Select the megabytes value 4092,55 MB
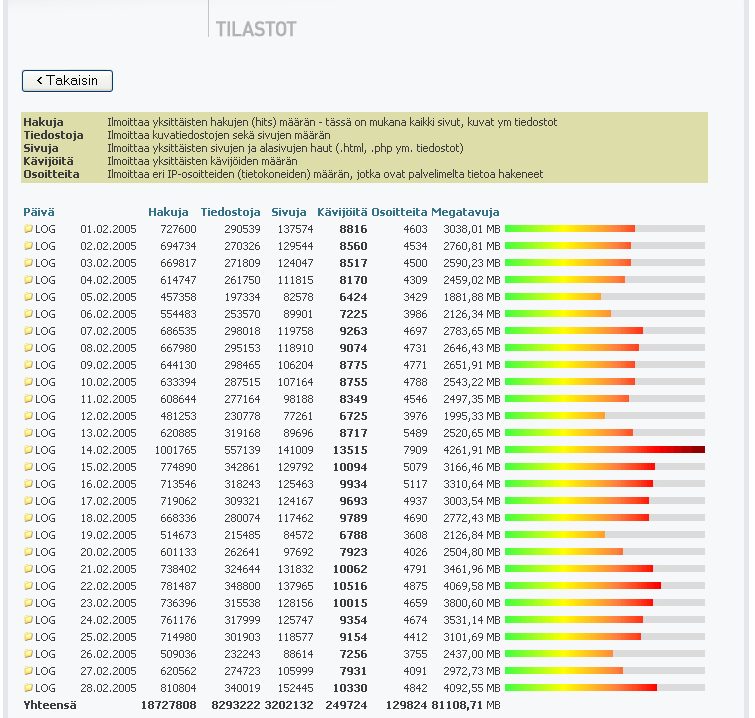The width and height of the screenshot is (755, 718). point(472,688)
